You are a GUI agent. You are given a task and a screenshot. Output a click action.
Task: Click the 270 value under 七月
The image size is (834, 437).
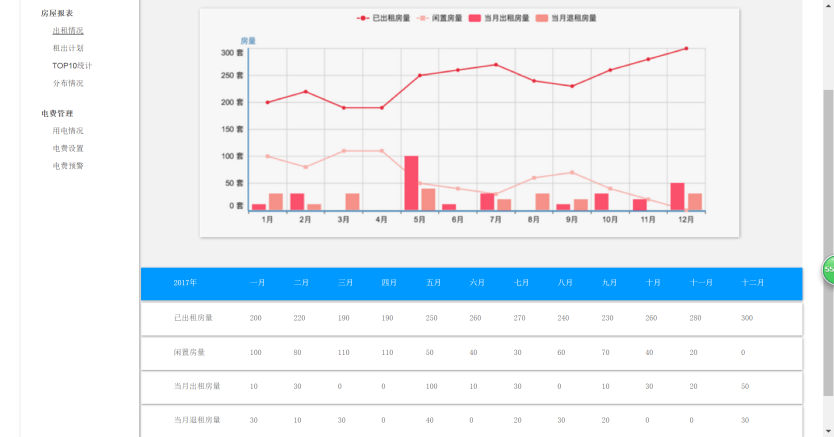tap(519, 318)
